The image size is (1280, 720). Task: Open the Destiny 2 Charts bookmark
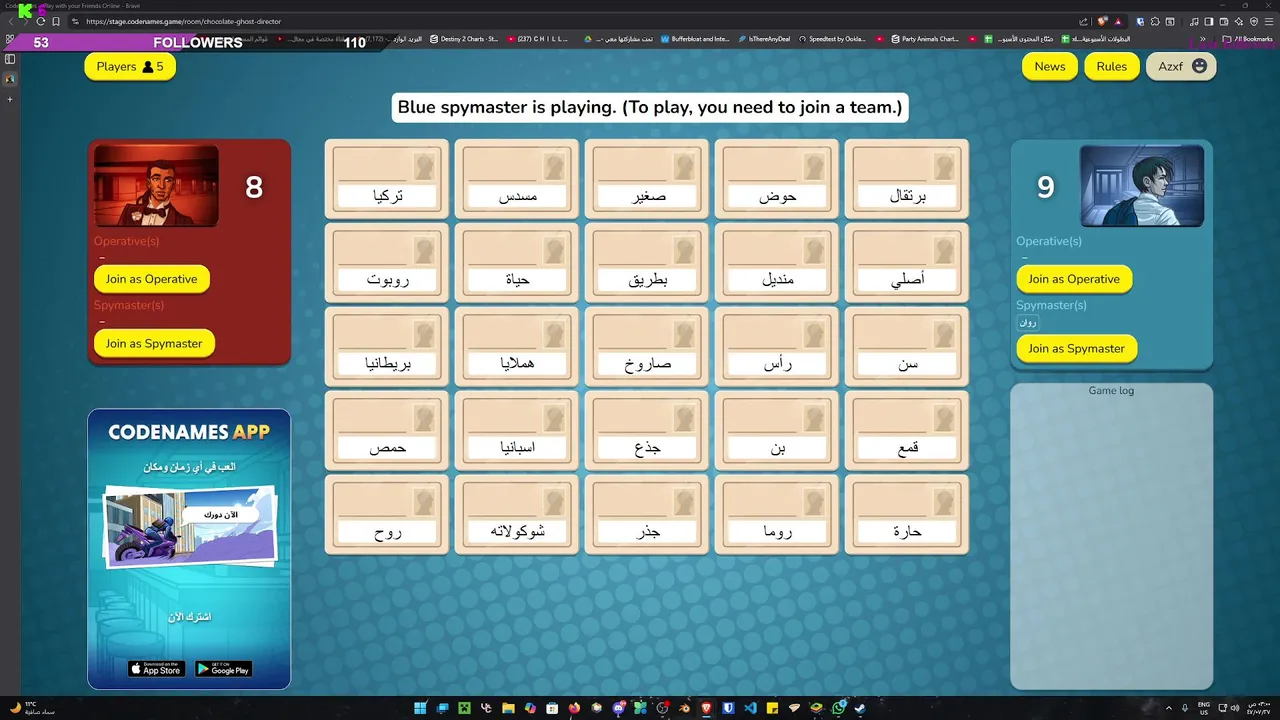pos(463,39)
